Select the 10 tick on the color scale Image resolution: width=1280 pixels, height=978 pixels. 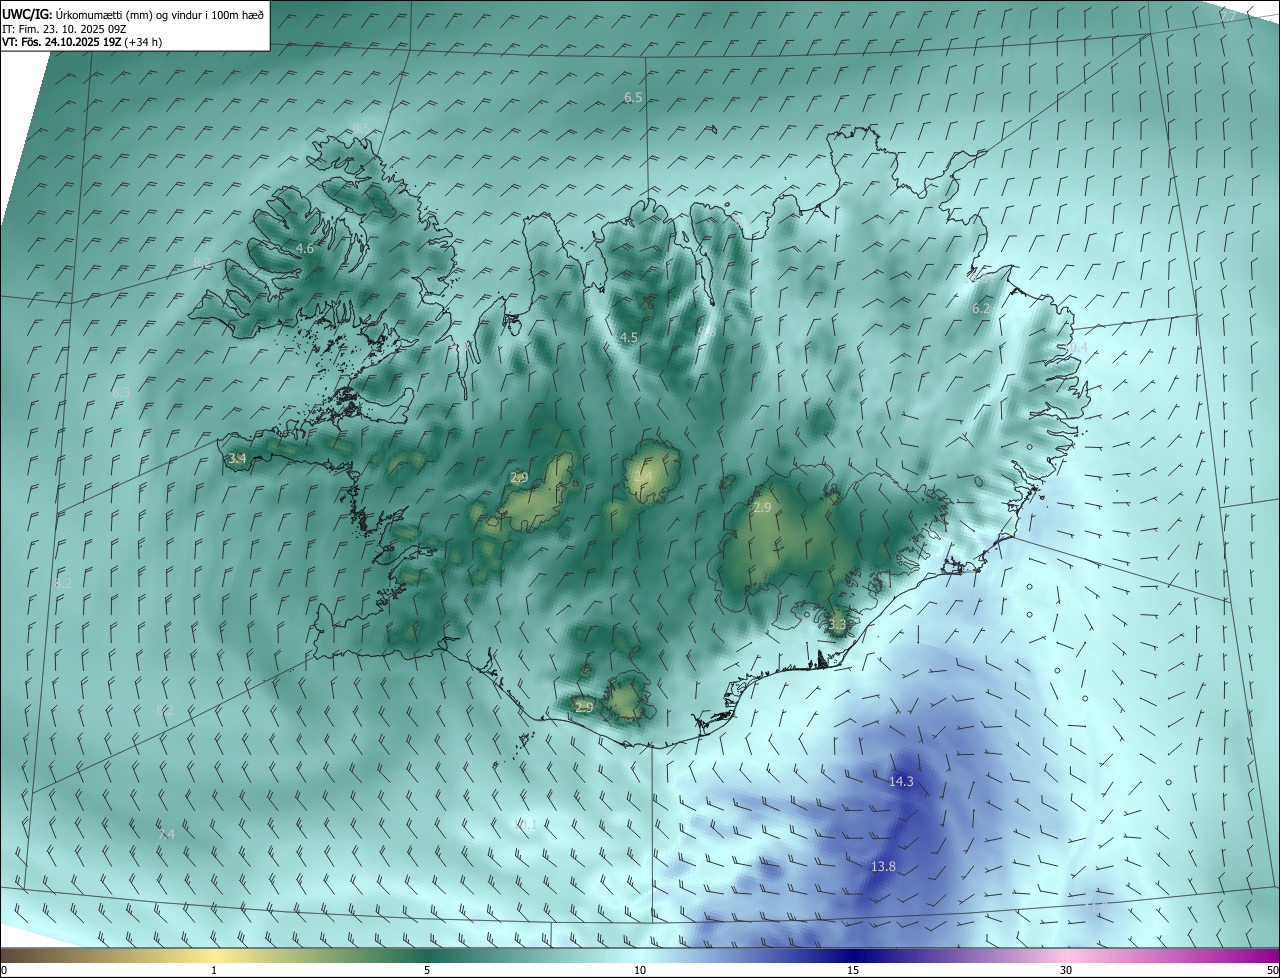(x=640, y=970)
